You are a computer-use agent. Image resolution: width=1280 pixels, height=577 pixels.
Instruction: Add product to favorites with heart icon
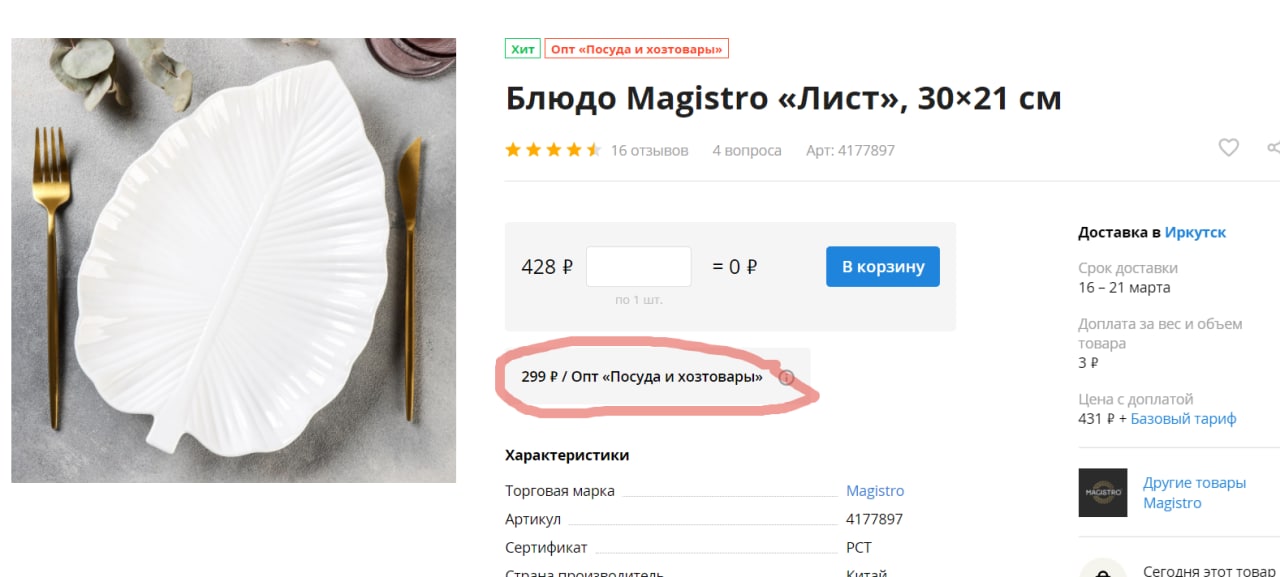(1228, 148)
